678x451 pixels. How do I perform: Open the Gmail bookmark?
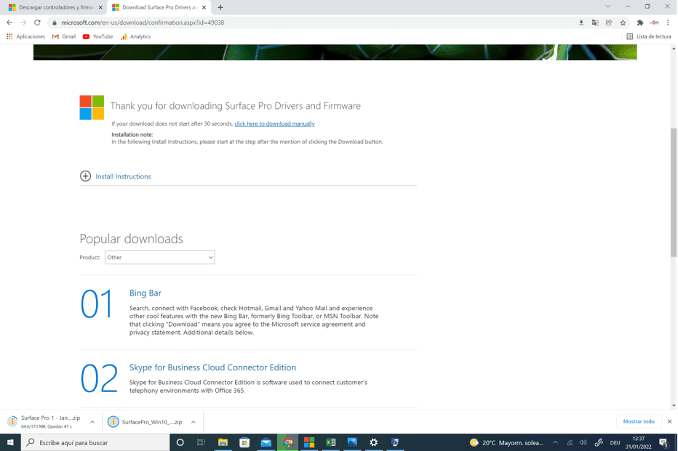click(64, 36)
